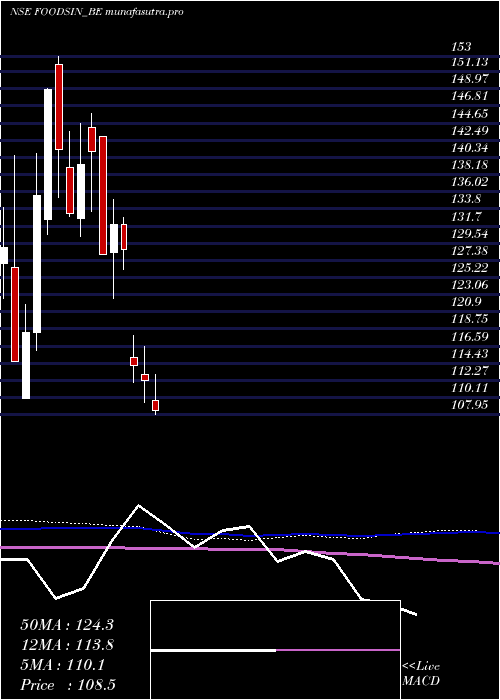Click the chart title 'NSE FOODSIN_BE munafasutra.pro'
Viewport: 500px width, 700px height.
(x=97, y=12)
